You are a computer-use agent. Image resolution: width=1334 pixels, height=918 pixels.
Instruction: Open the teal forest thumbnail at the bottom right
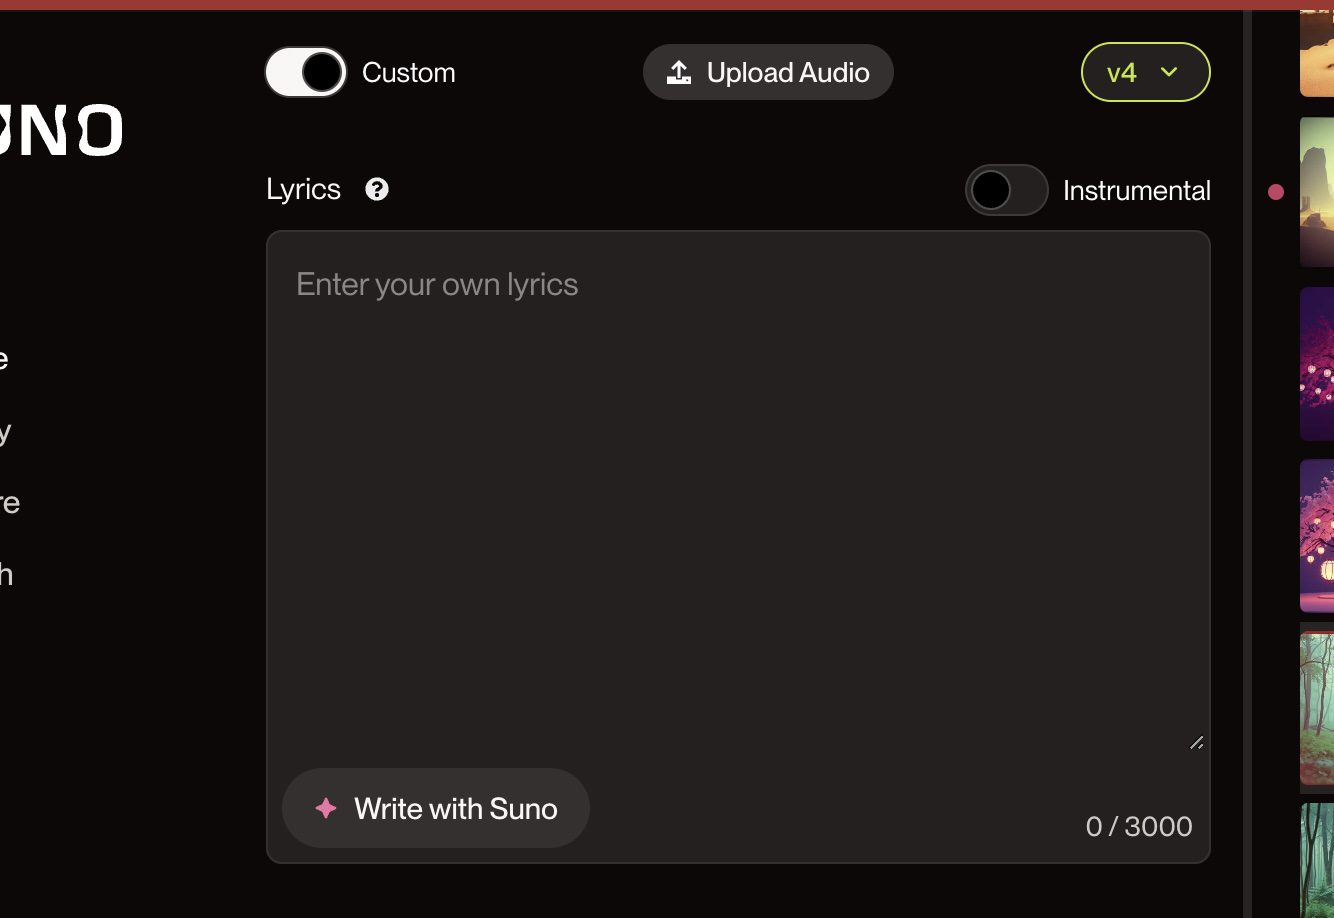point(1317,860)
